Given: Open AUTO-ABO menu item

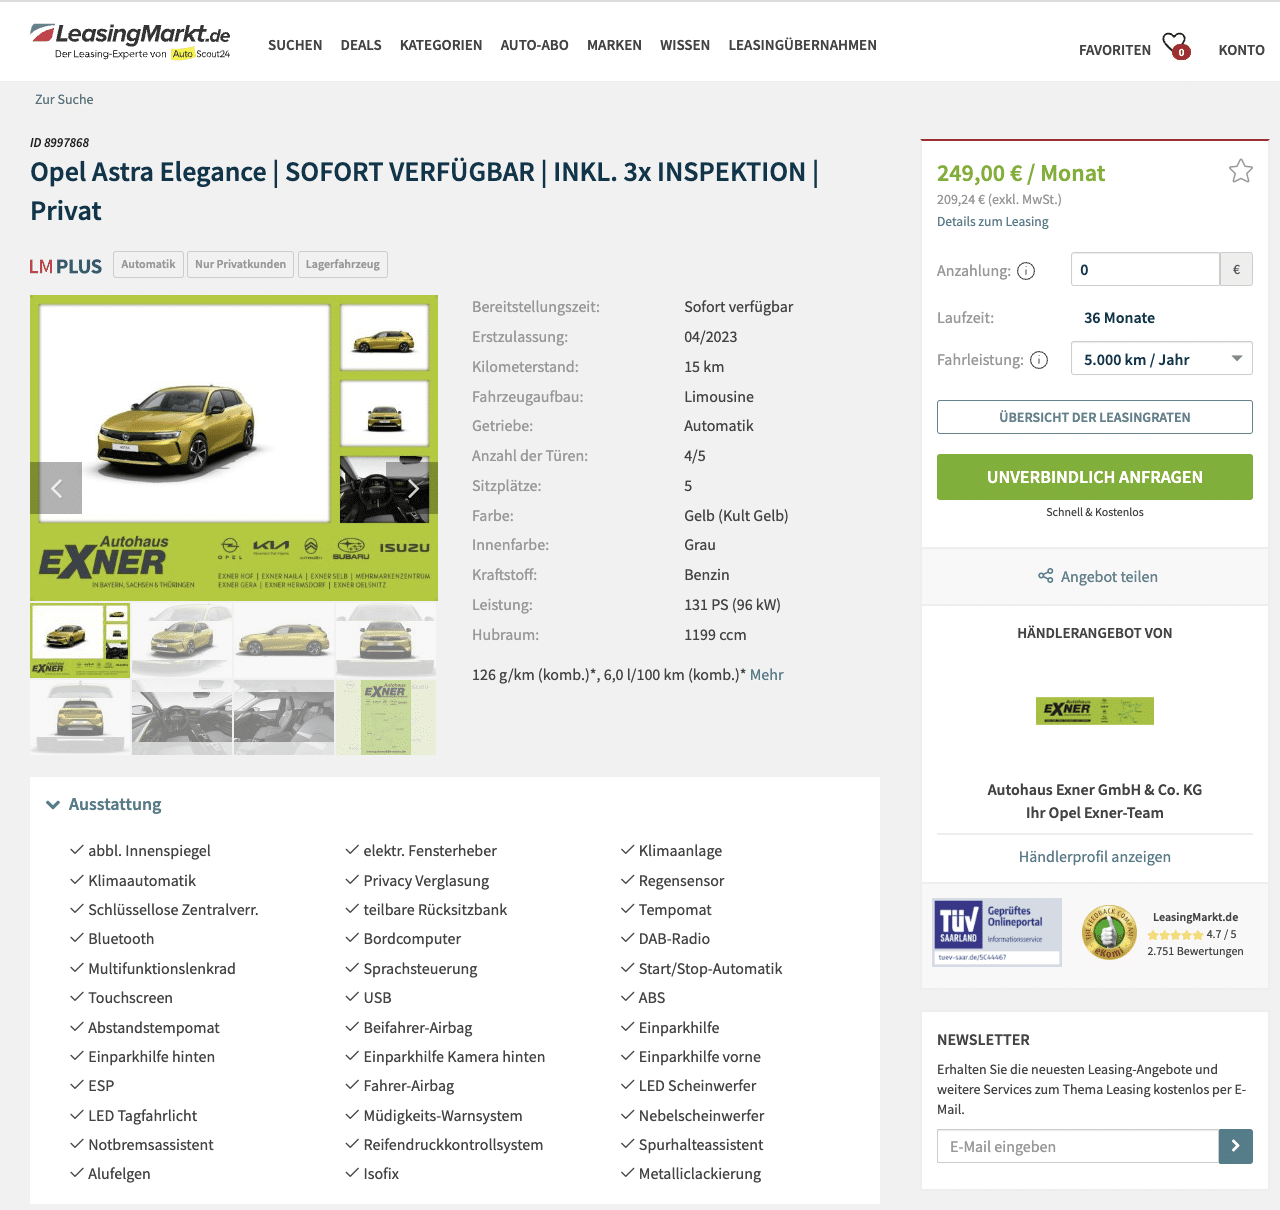Looking at the screenshot, I should click(534, 45).
